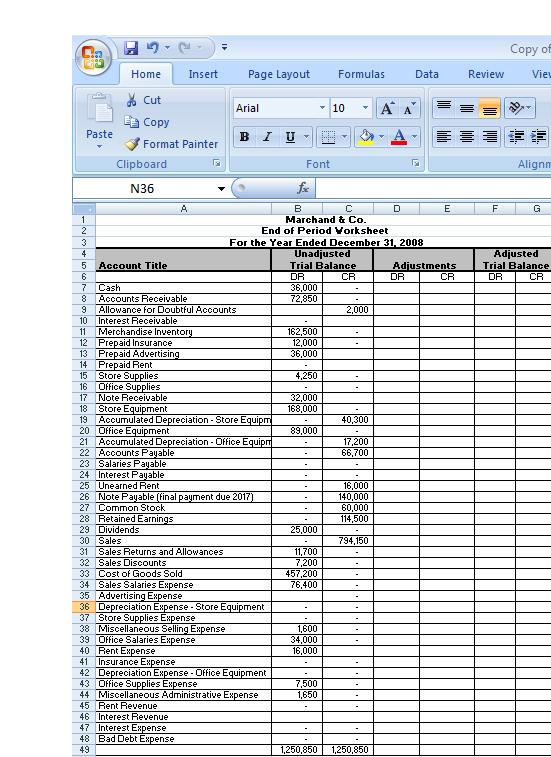This screenshot has height=757, width=551.
Task: Align text left
Action: (x=444, y=137)
